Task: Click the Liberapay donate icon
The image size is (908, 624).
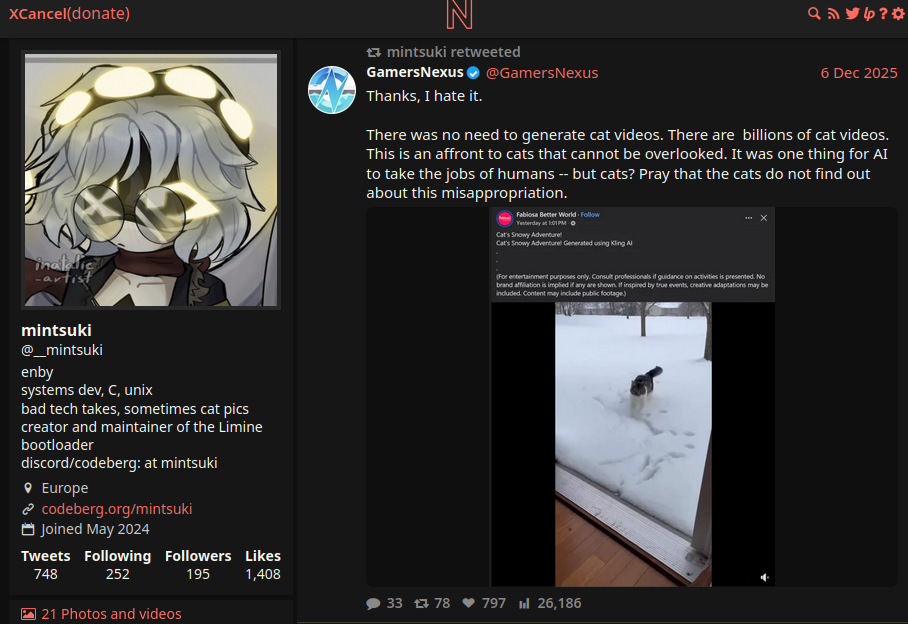Action: tap(869, 13)
